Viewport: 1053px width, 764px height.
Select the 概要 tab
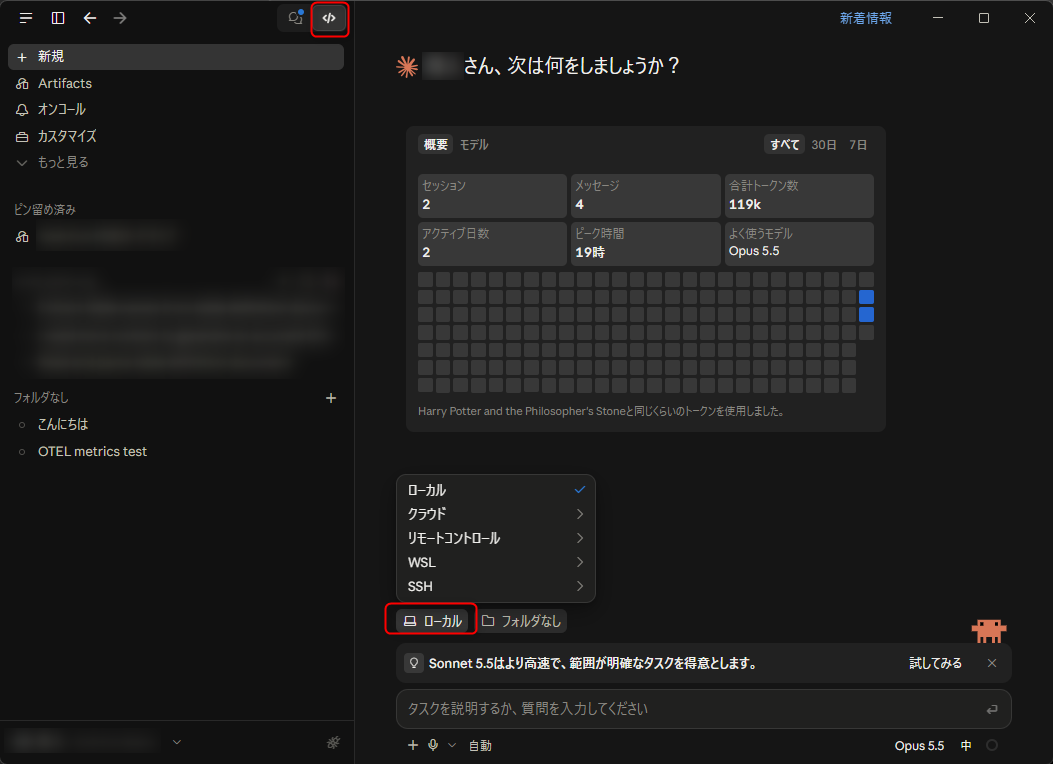[x=436, y=144]
